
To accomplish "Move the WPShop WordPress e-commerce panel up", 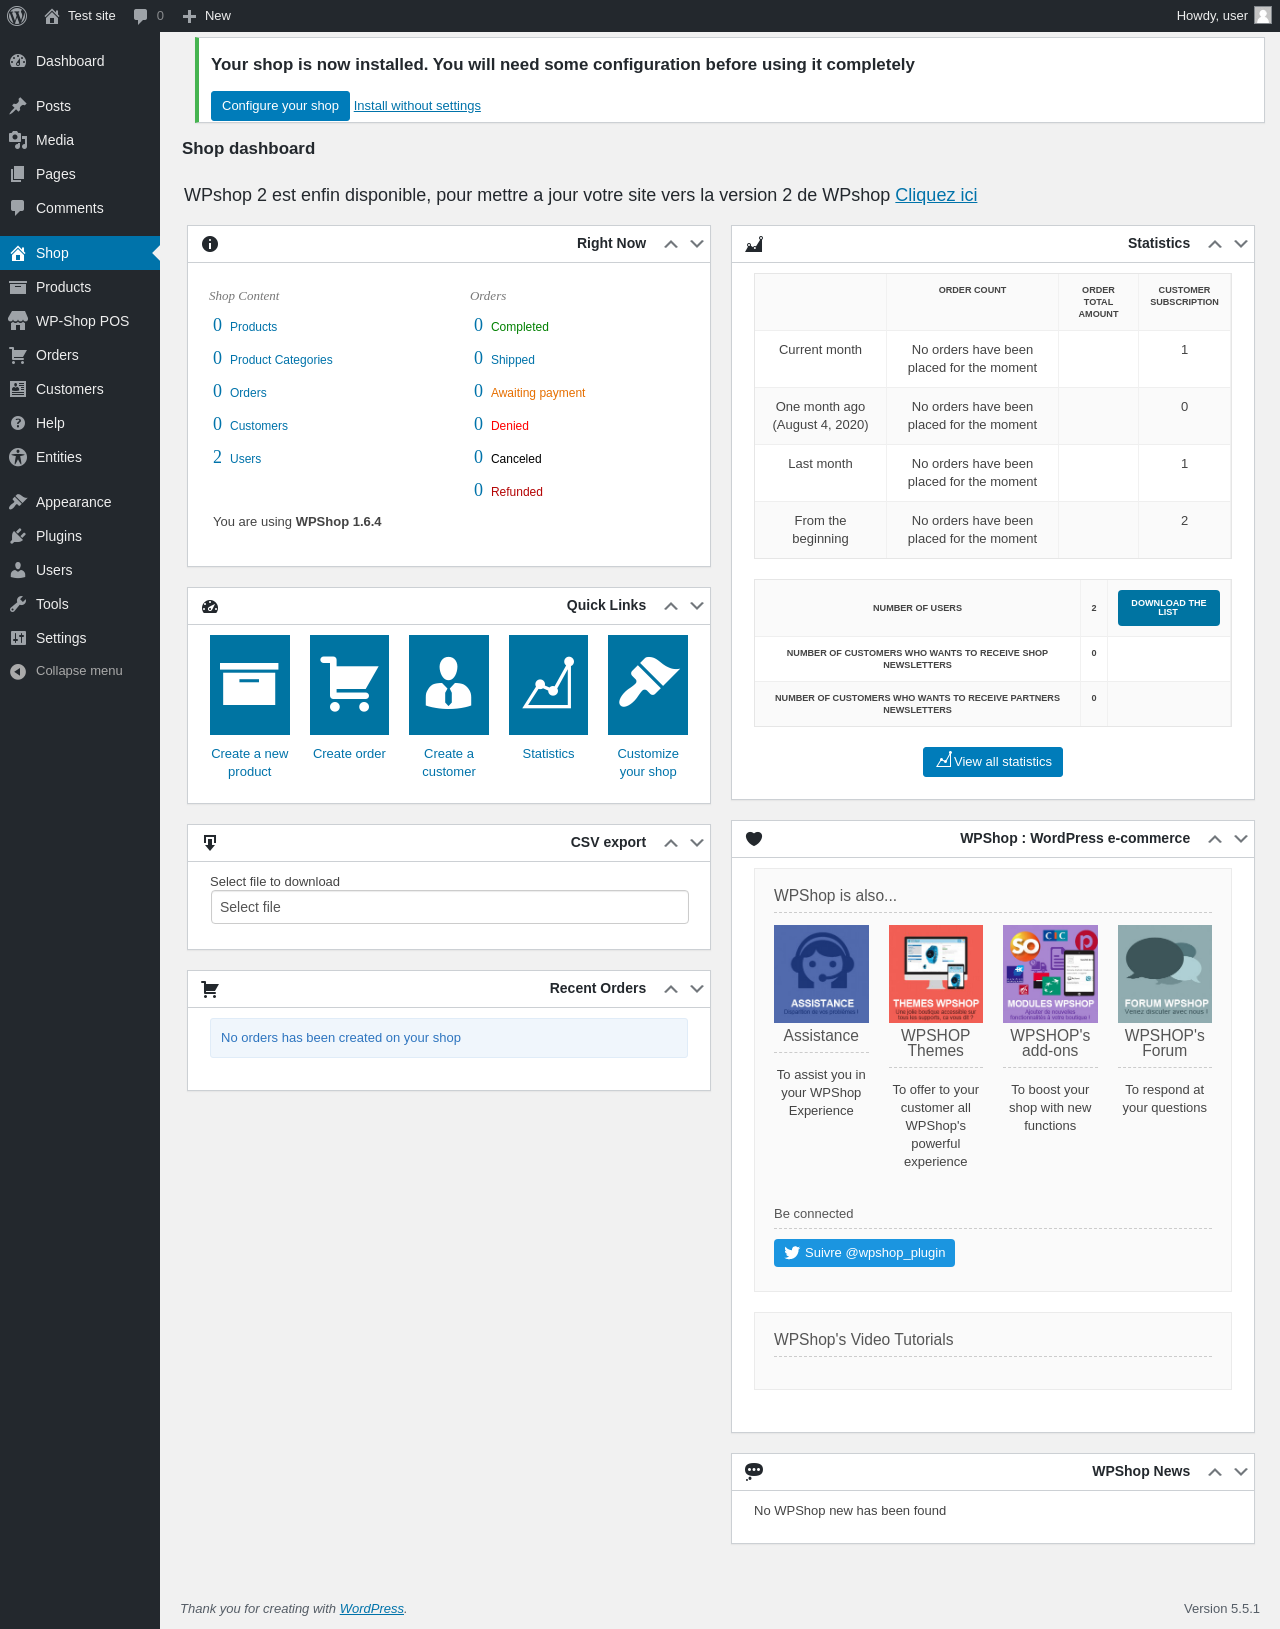I will pos(1215,839).
